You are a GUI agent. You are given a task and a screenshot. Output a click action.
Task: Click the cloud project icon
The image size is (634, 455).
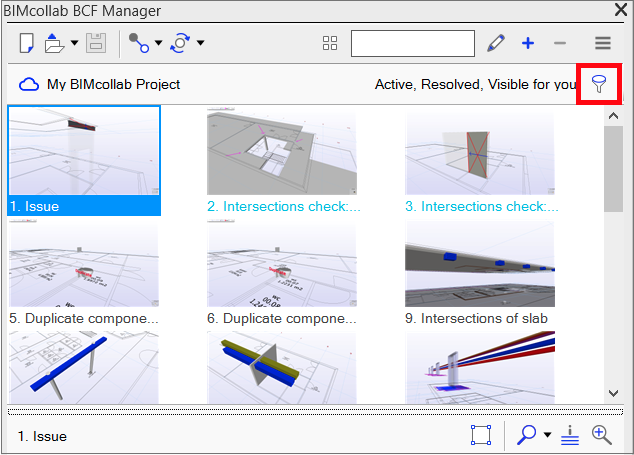coord(29,85)
